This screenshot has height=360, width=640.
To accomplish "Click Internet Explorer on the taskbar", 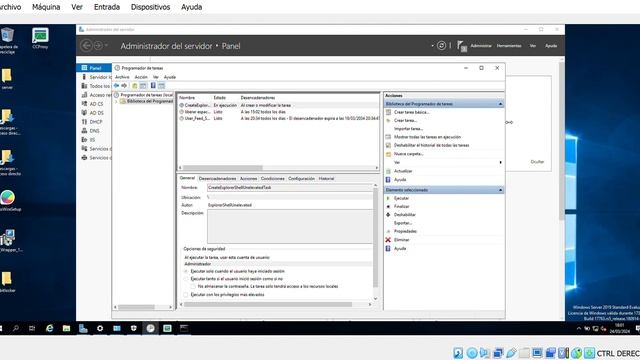I will [49, 328].
